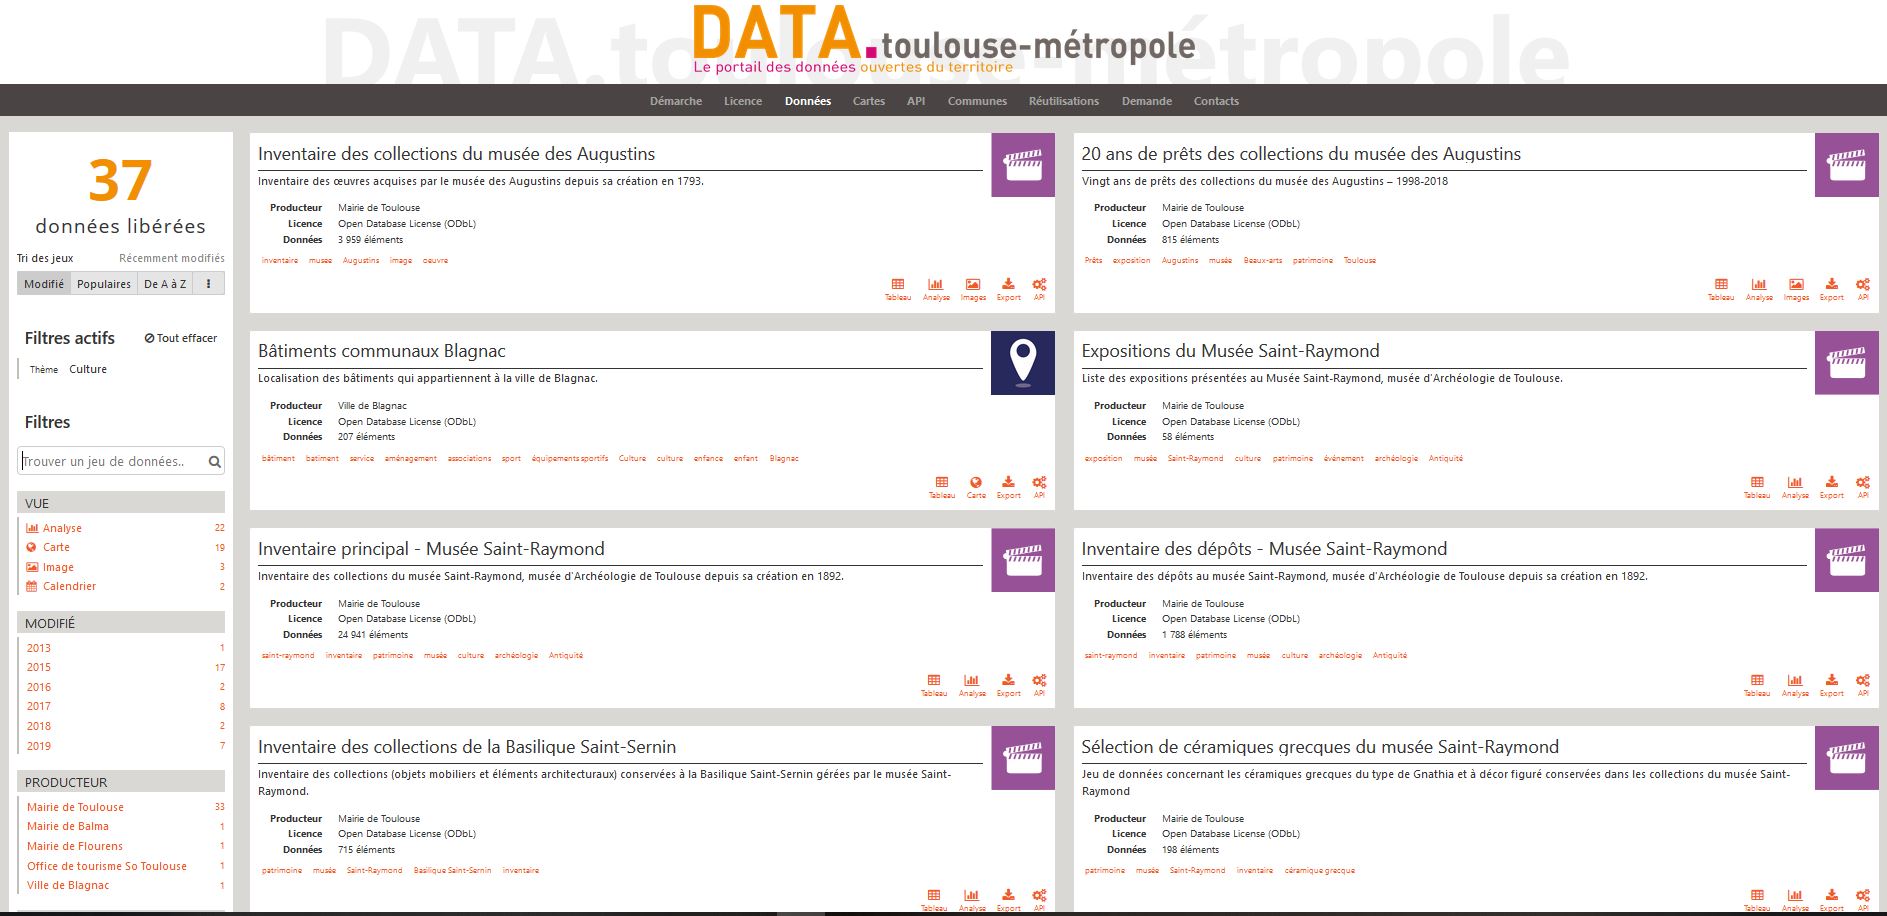1887x916 pixels.
Task: Click the map pin thumbnail for Blagnac buildings
Action: coord(1022,362)
